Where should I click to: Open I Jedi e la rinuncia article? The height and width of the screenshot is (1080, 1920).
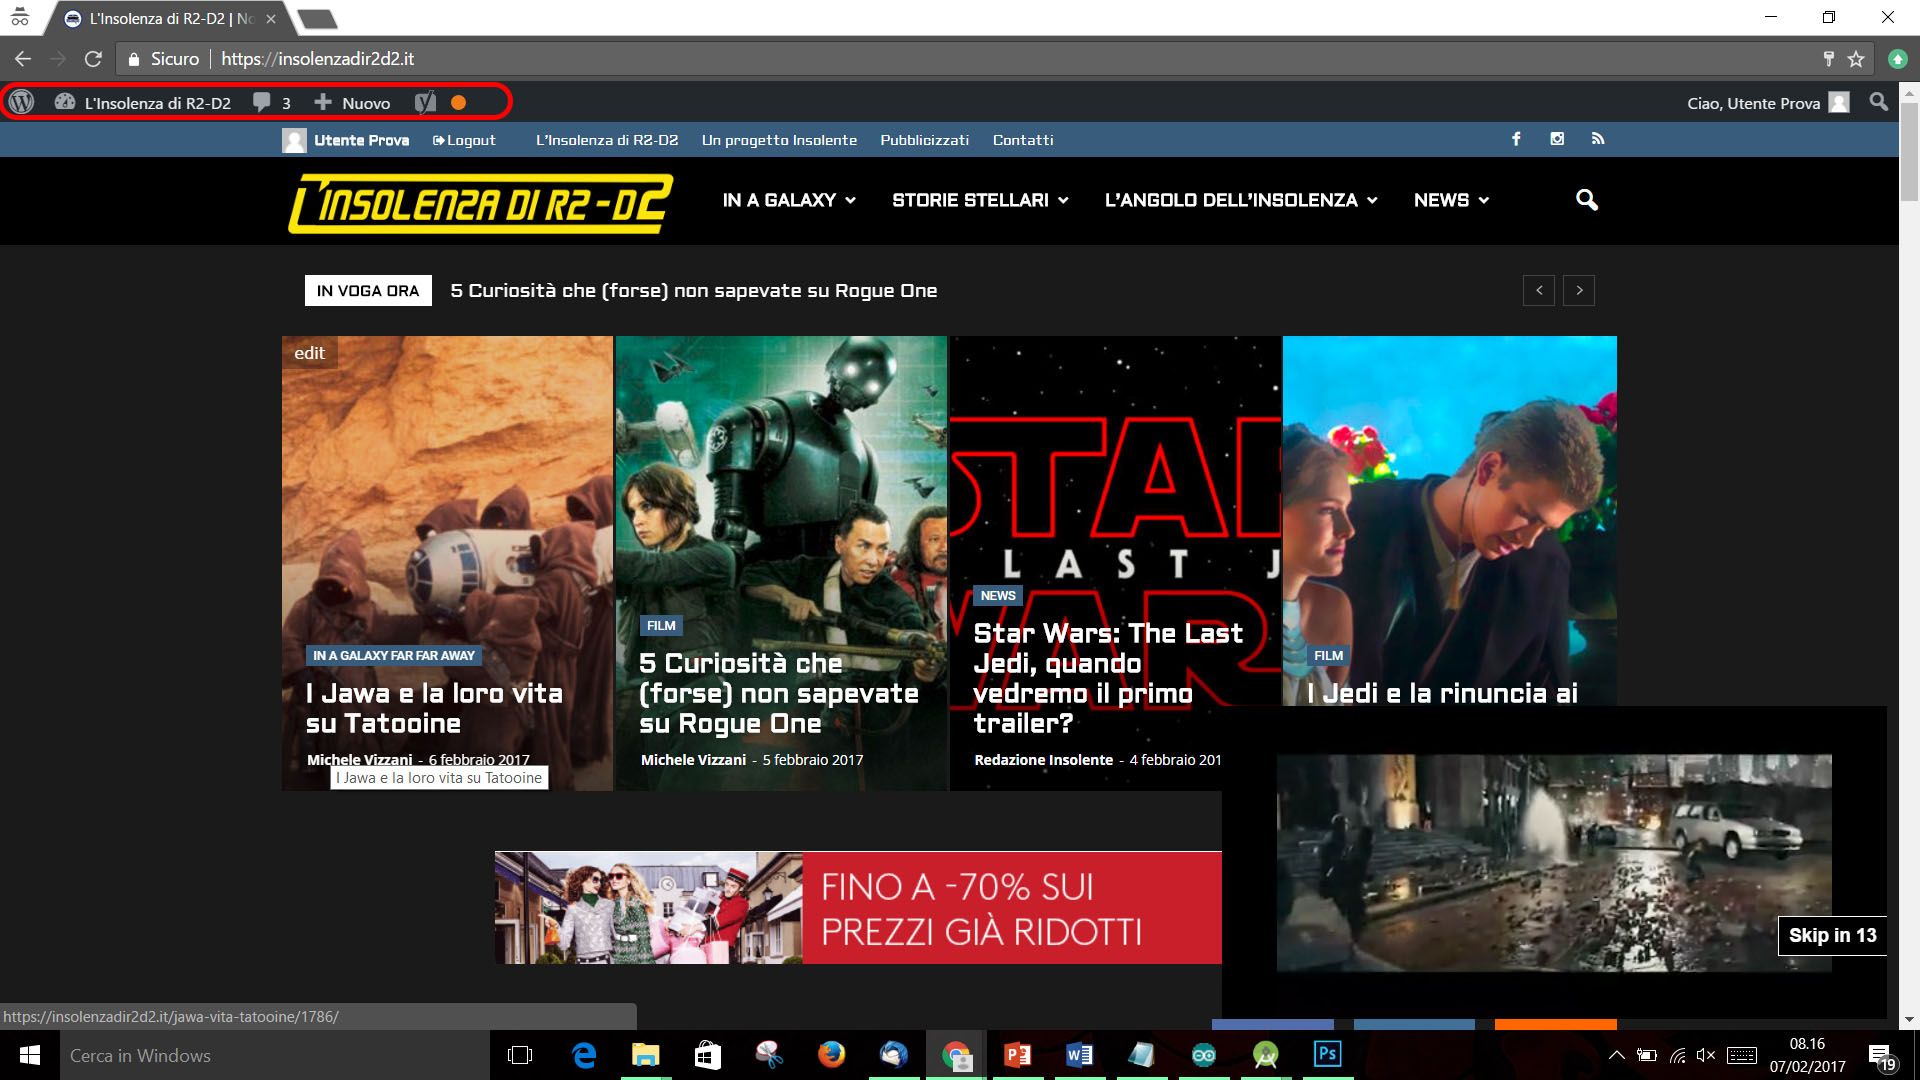tap(1442, 693)
